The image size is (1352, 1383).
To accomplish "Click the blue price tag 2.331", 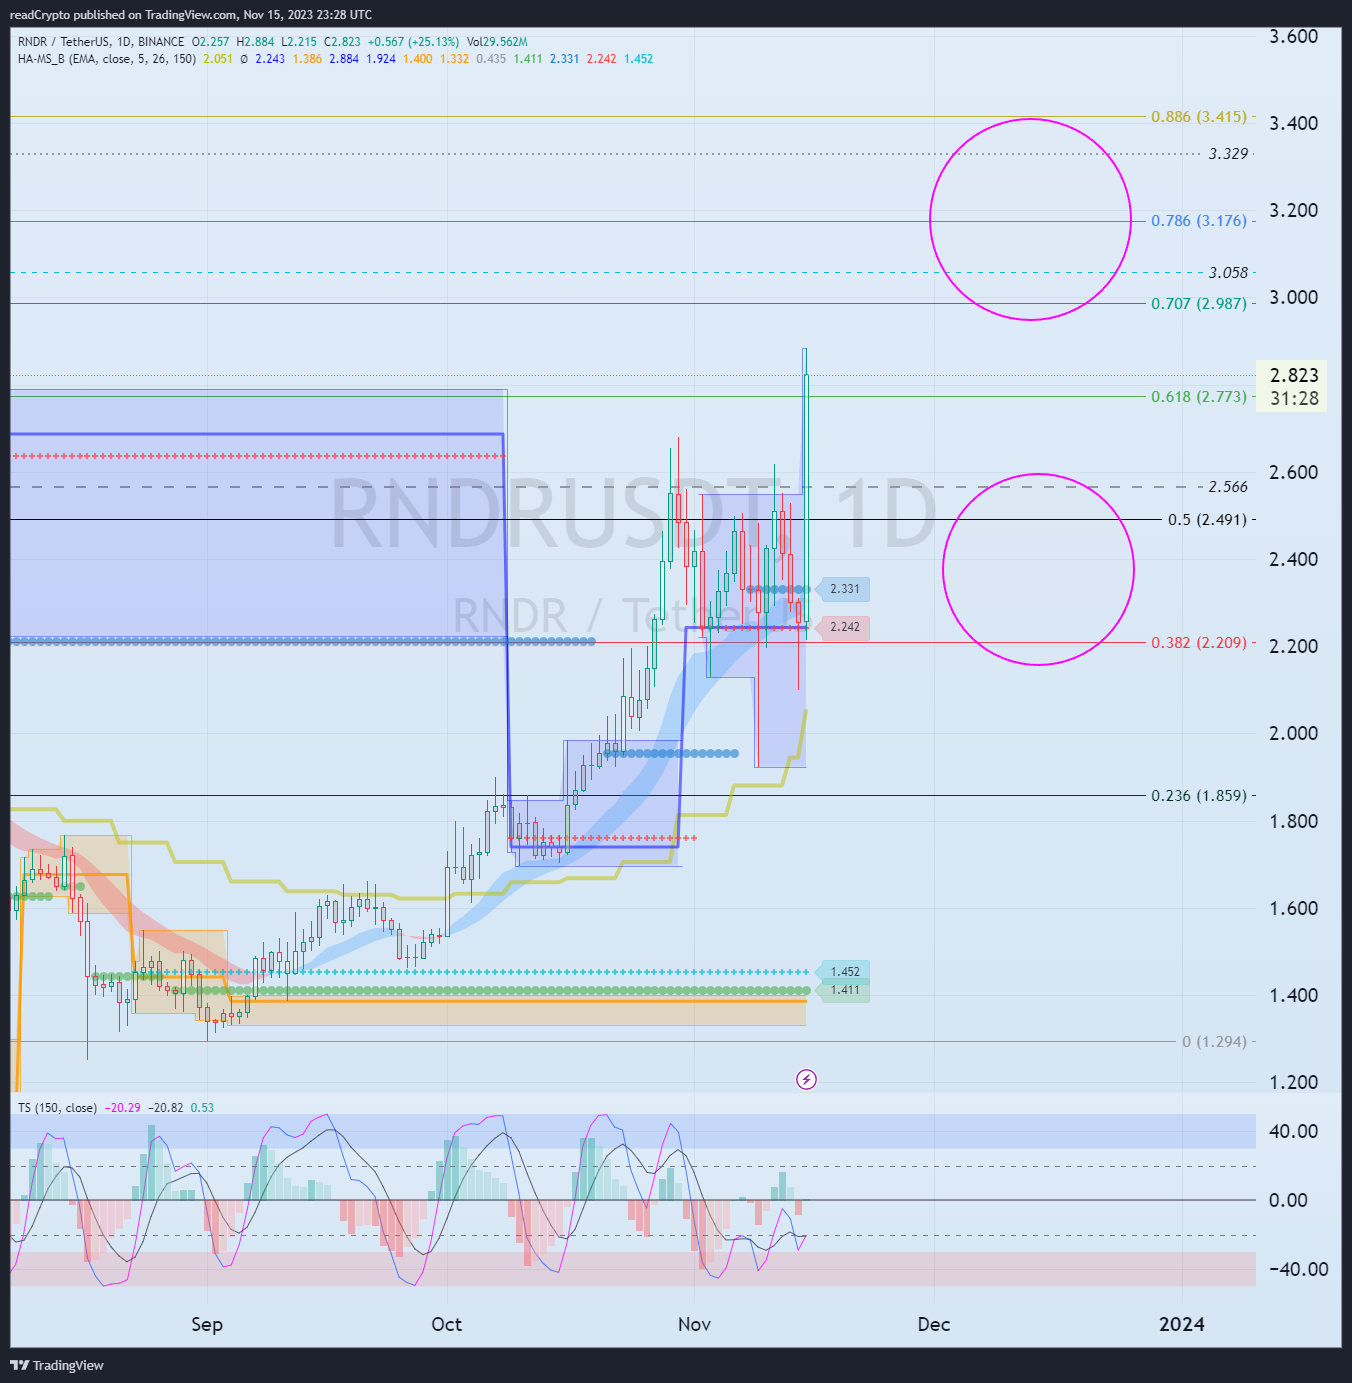I will point(844,589).
